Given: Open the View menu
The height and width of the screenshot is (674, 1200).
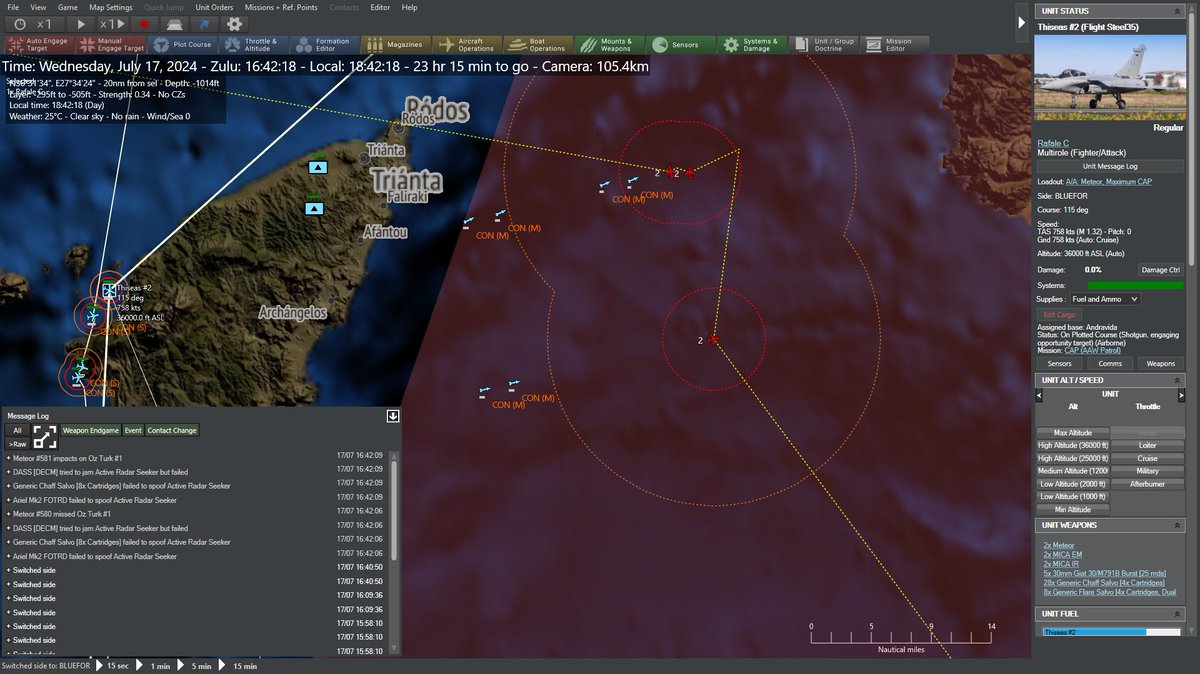Looking at the screenshot, I should (x=39, y=7).
